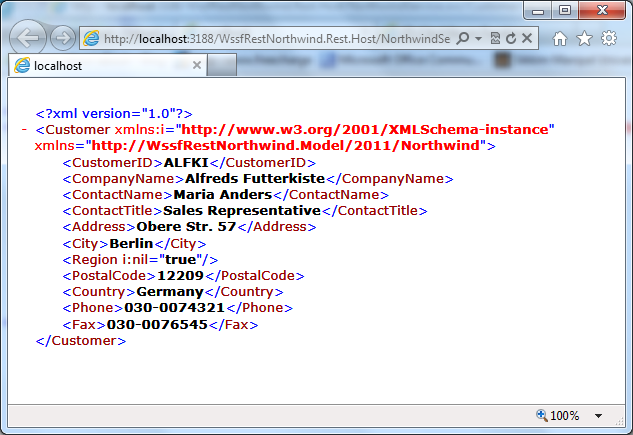
Task: Minimize the browser window
Action: [x=538, y=11]
